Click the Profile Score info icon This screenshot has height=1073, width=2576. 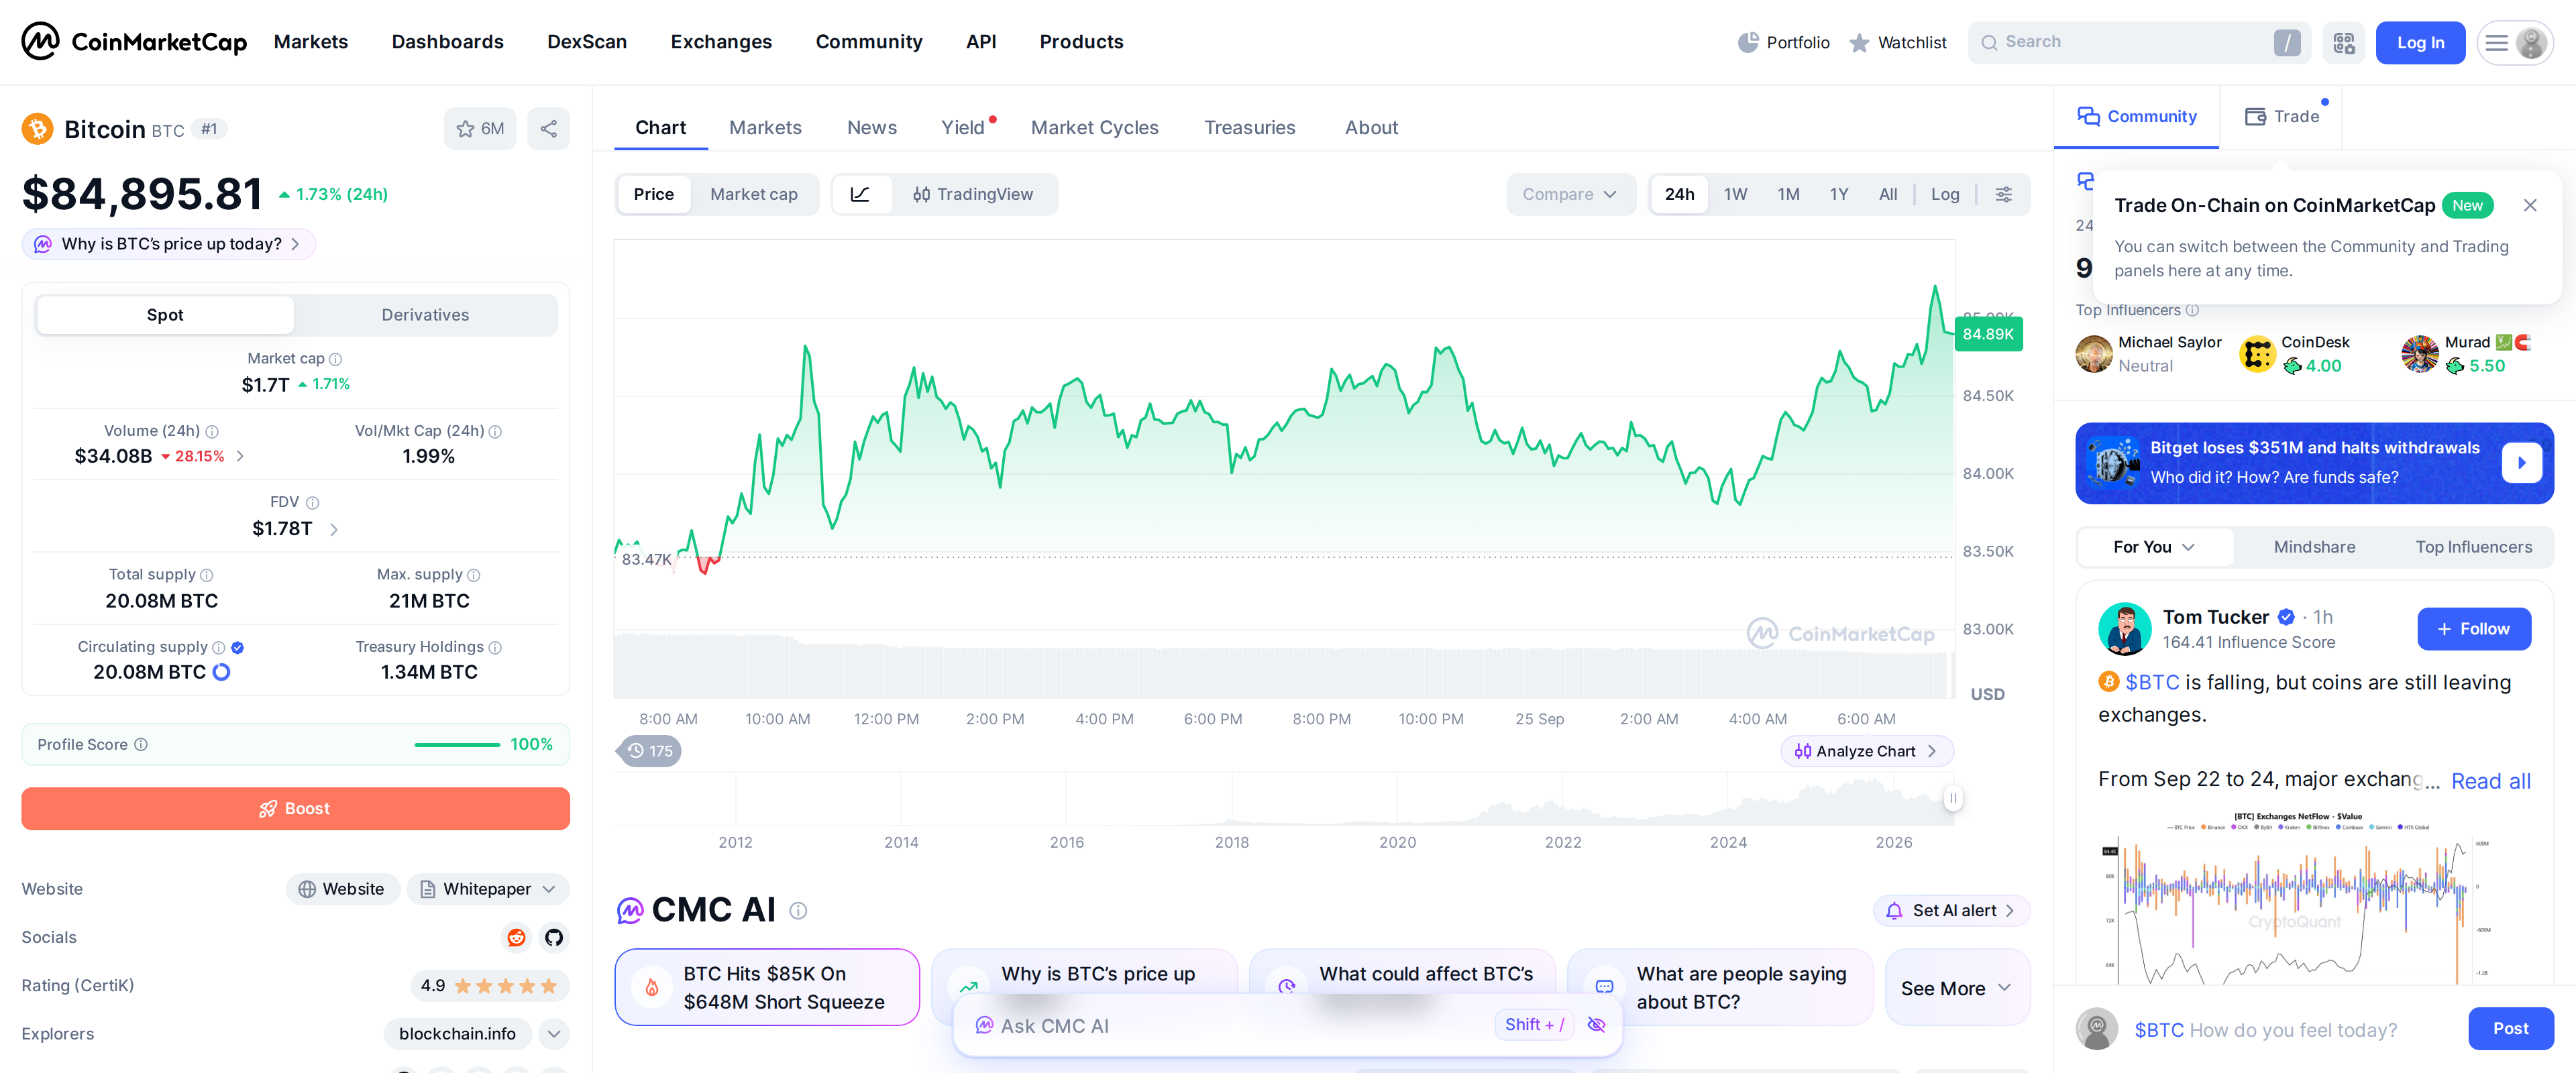point(141,744)
